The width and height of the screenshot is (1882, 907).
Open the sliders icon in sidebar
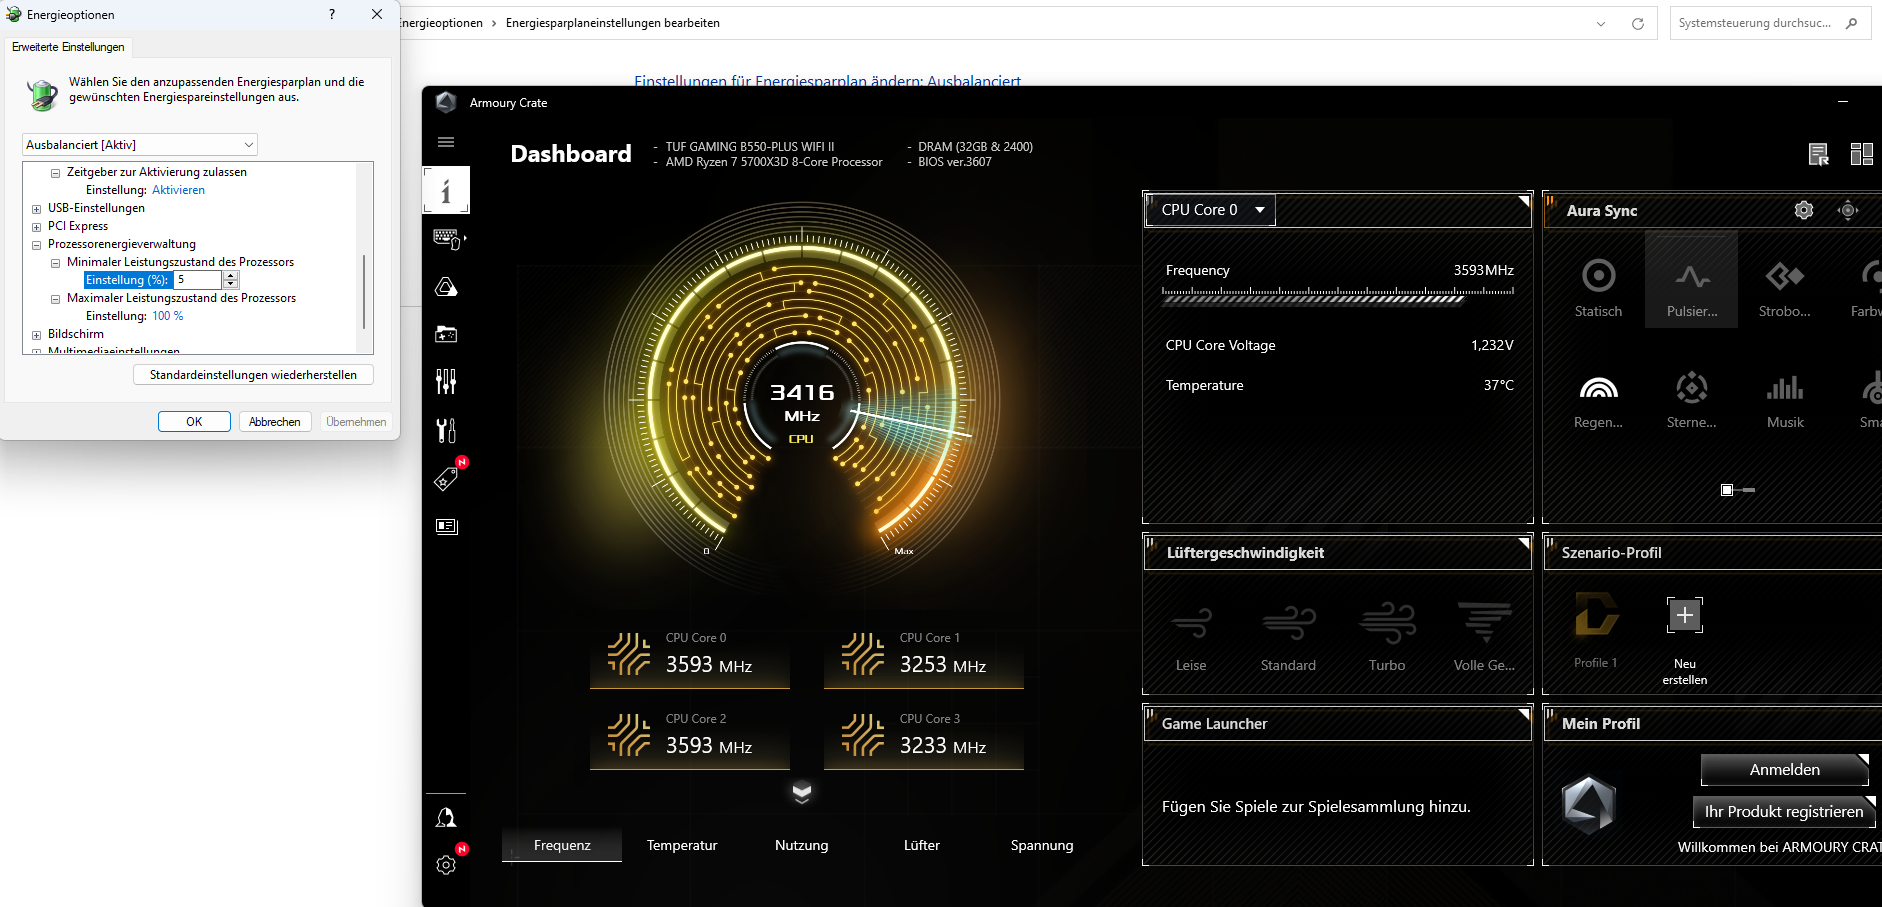[x=446, y=381]
